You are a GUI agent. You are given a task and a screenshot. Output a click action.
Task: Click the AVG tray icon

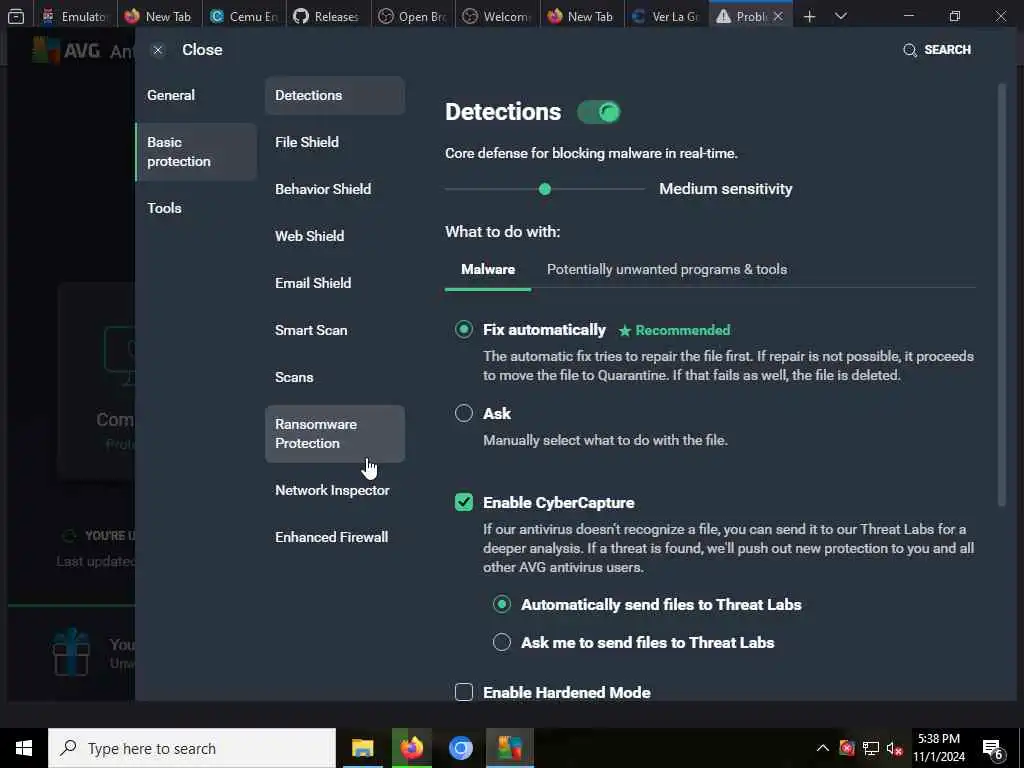(847, 748)
